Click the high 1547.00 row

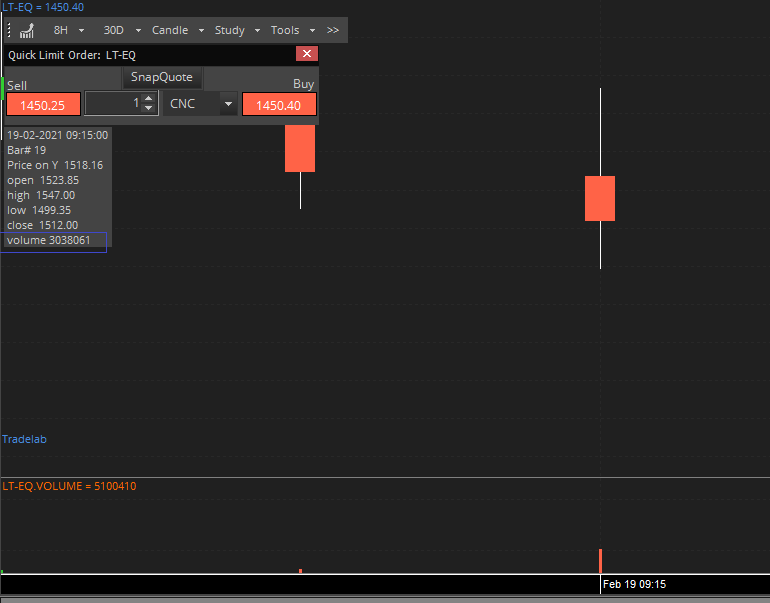41,195
